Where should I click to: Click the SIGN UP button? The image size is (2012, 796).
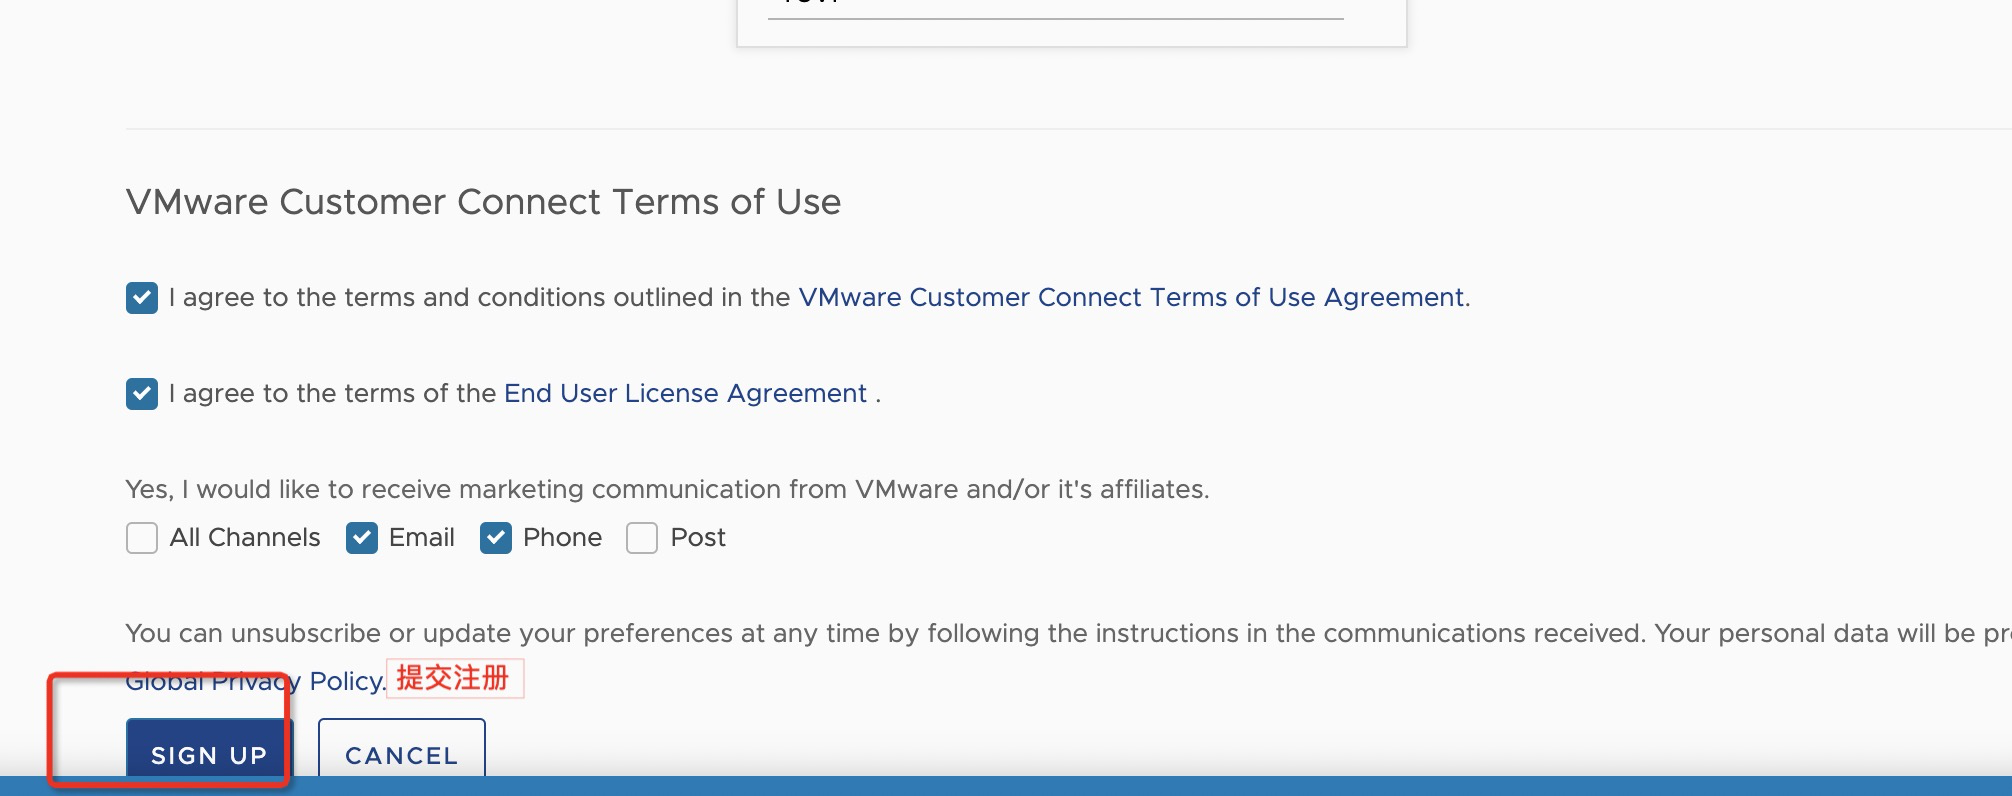[x=210, y=748]
